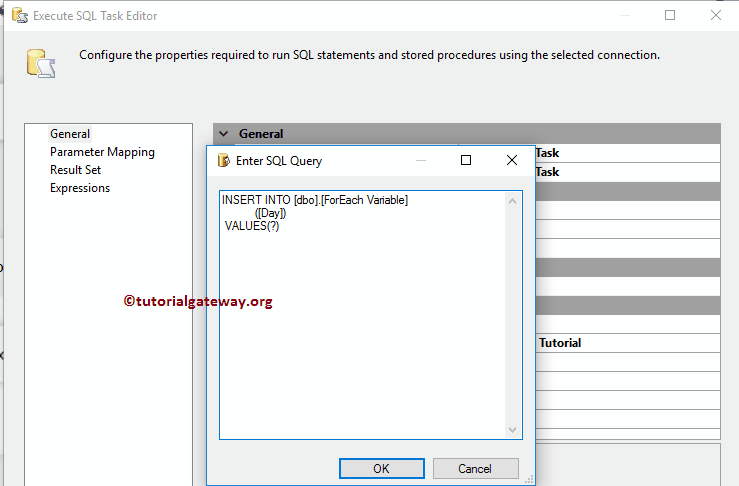The width and height of the screenshot is (739, 486).
Task: Open the General page in the left list
Action: coord(70,134)
